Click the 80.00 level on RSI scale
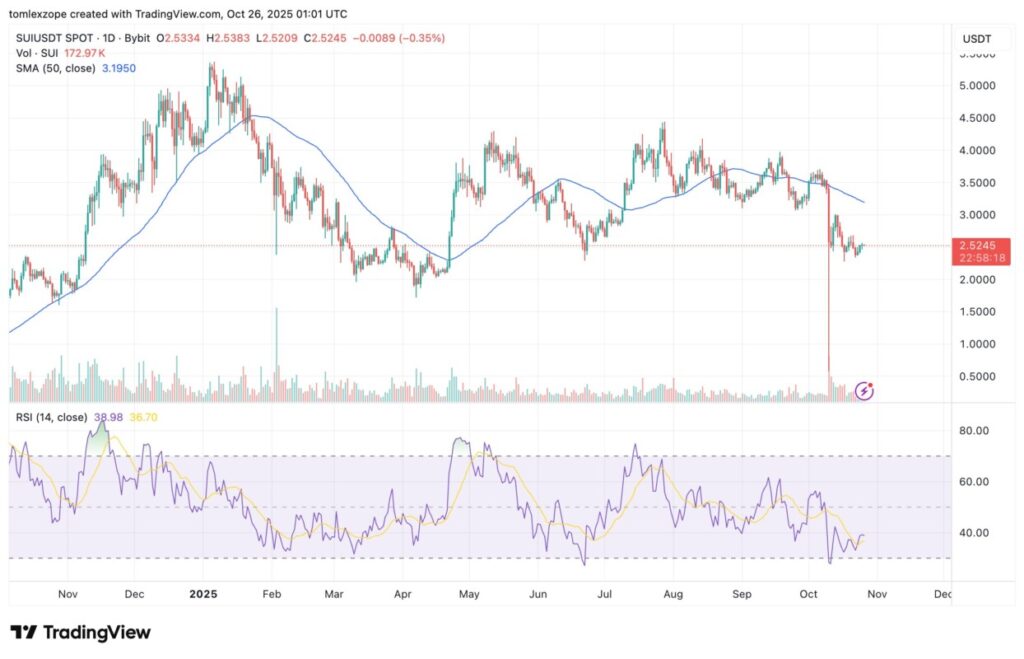This screenshot has width=1024, height=659. click(976, 431)
